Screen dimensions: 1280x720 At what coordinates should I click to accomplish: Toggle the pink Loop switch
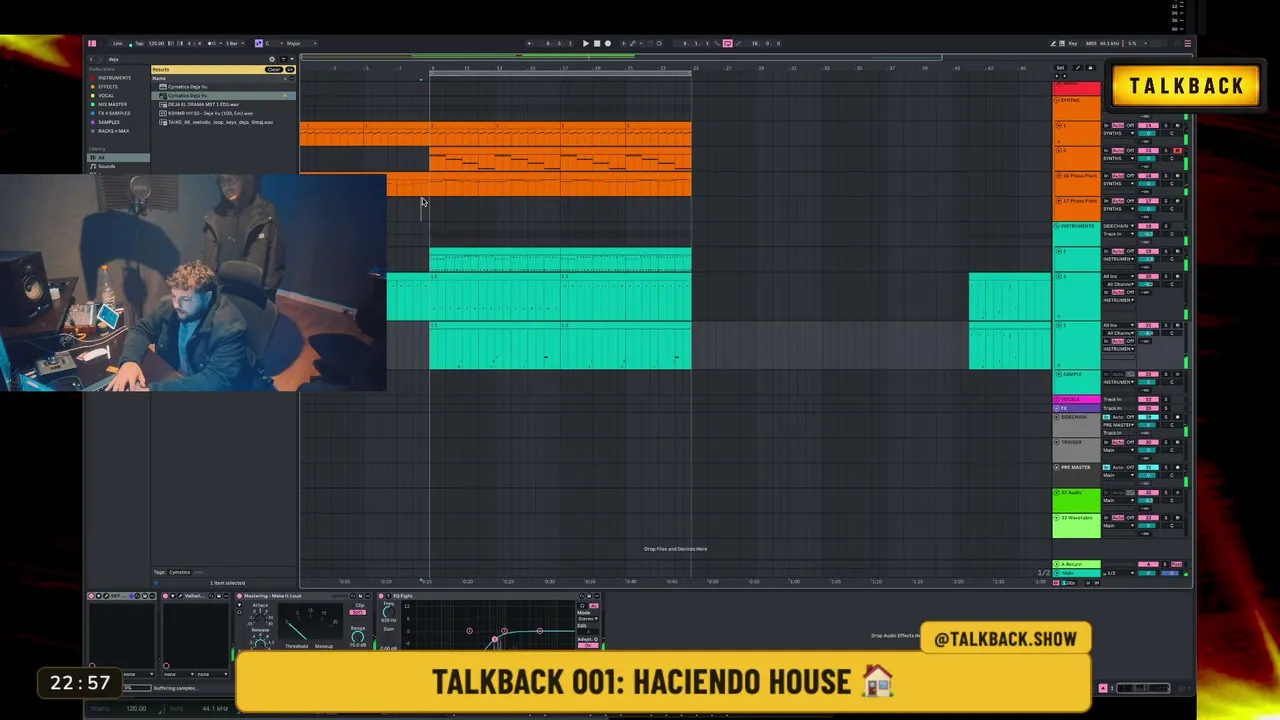727,43
